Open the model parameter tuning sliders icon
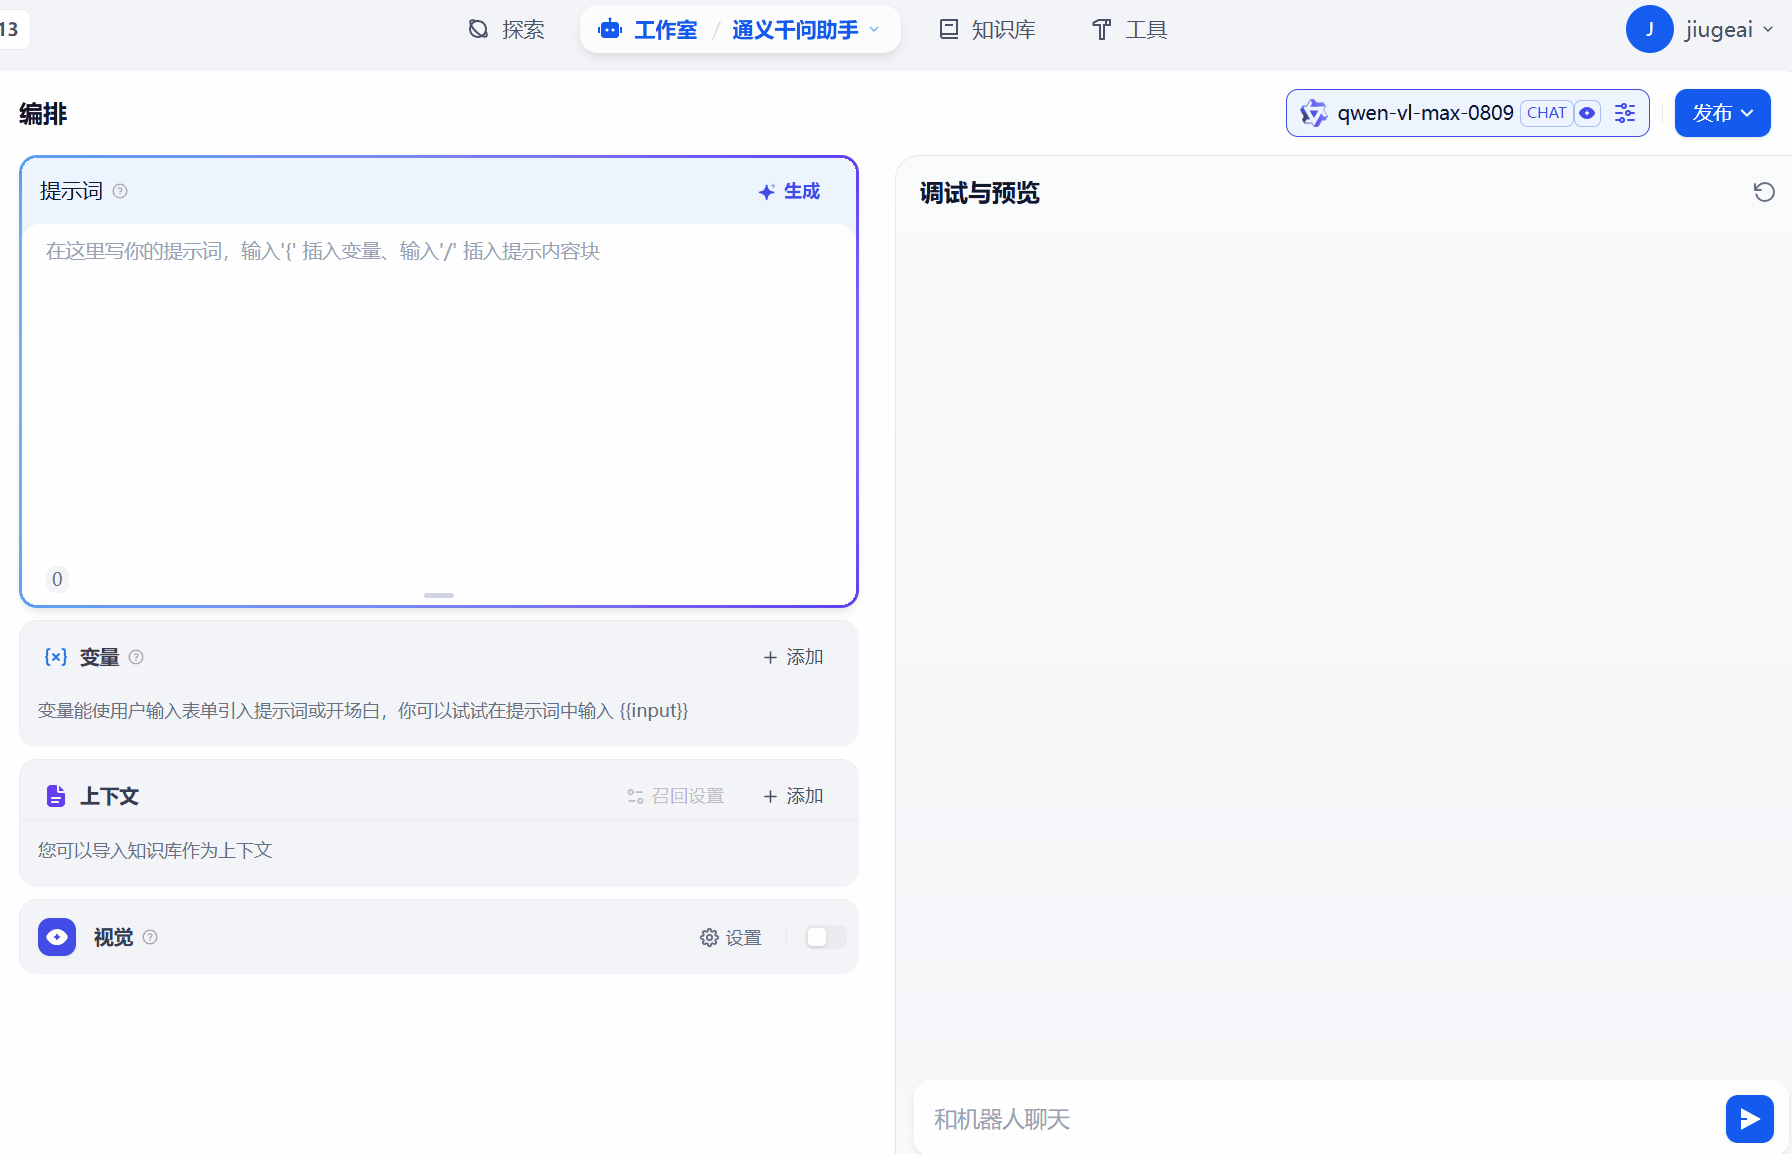The height and width of the screenshot is (1154, 1792). click(1624, 113)
